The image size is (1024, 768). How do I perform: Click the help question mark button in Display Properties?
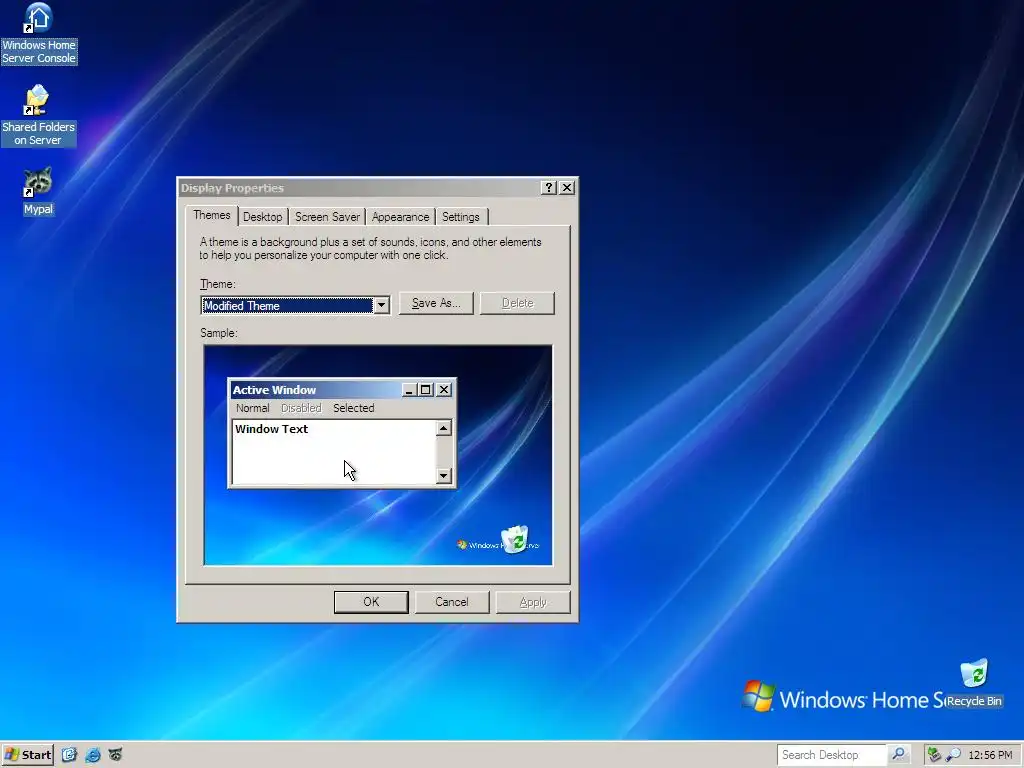549,188
